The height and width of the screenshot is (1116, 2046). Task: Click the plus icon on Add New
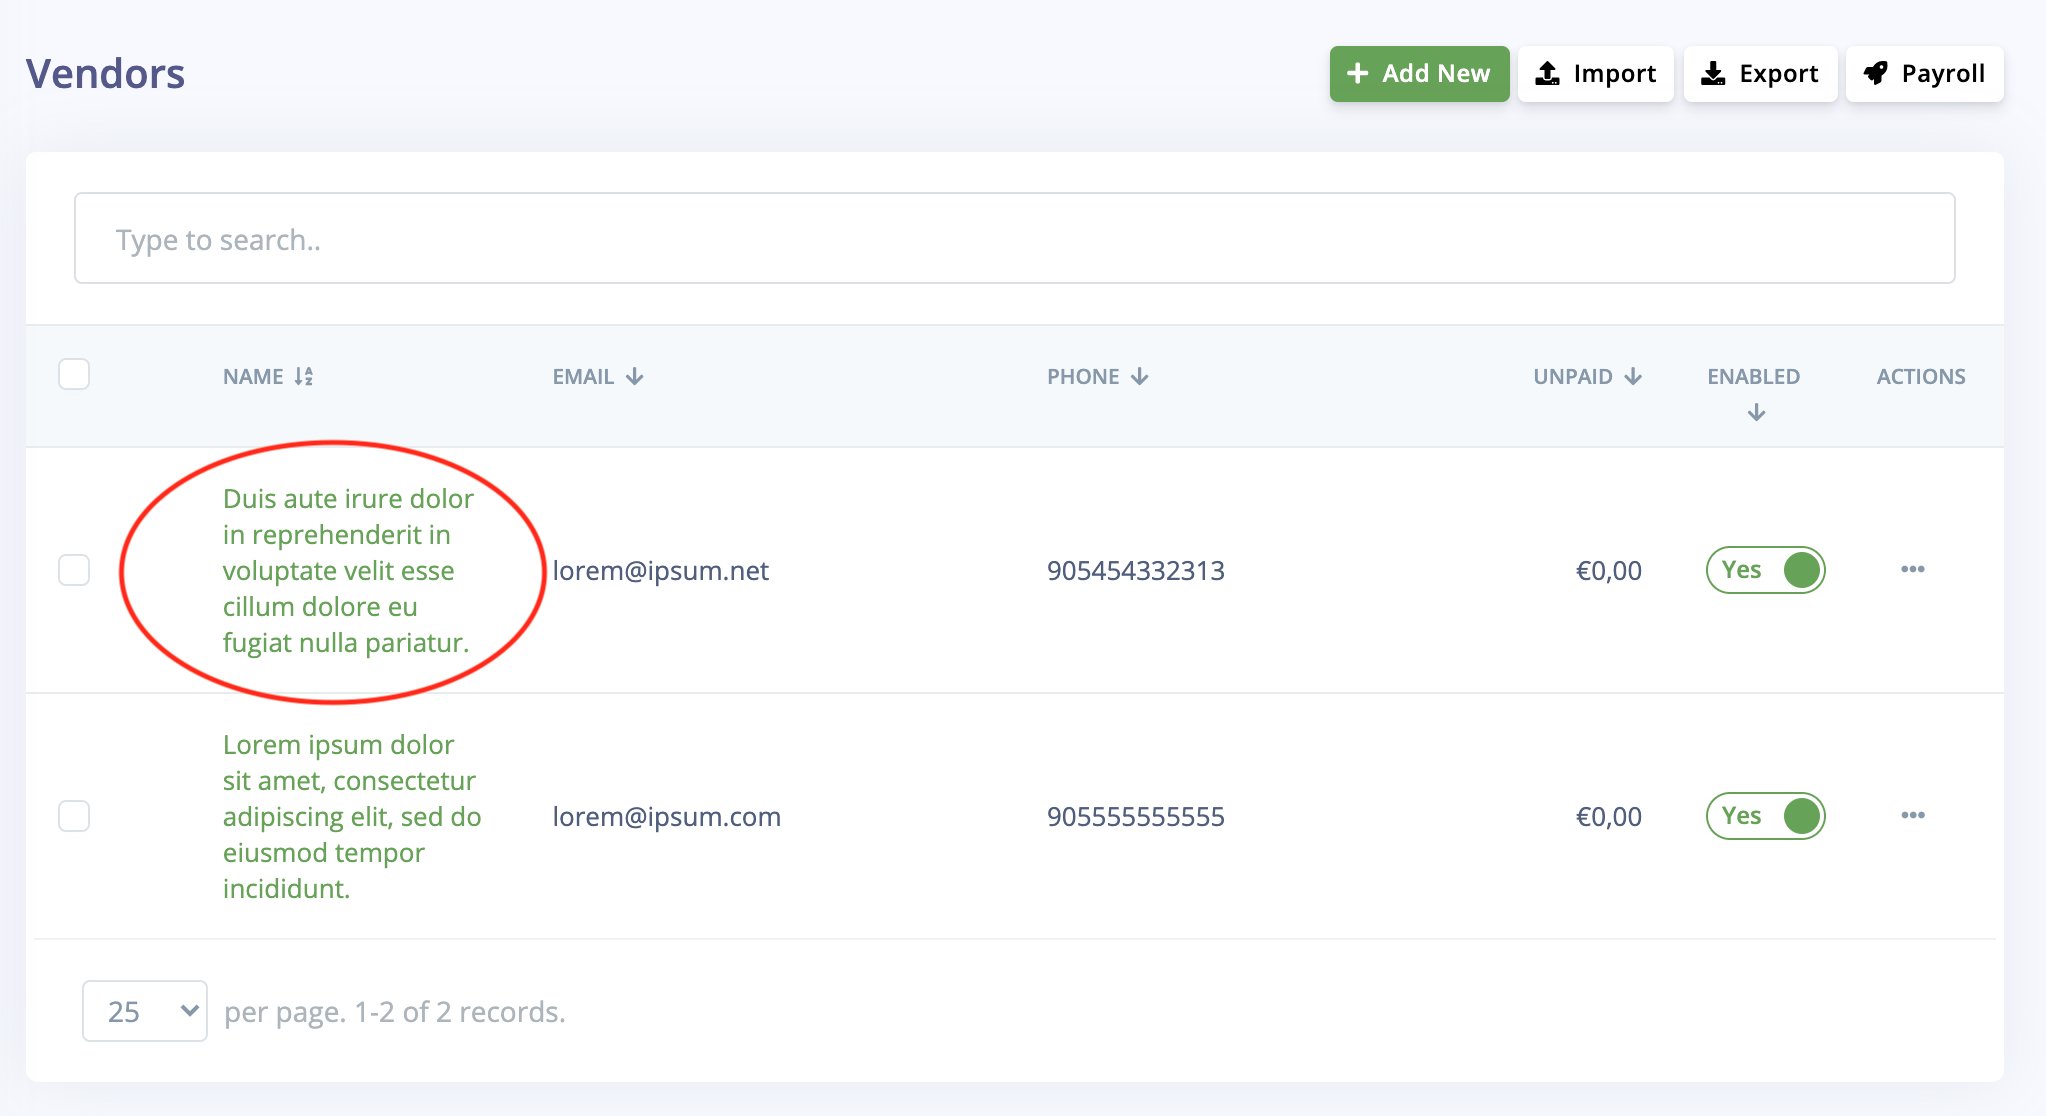[x=1358, y=73]
